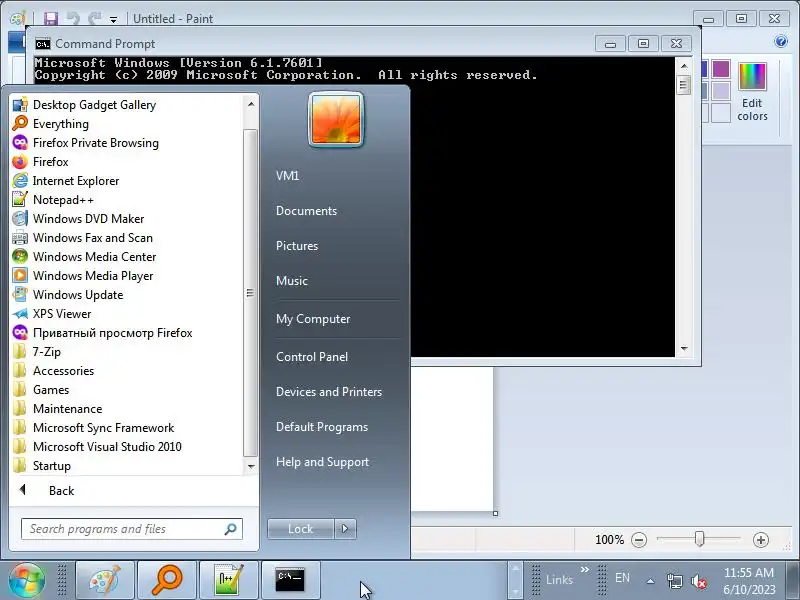Open My Computer from Start menu

point(313,319)
